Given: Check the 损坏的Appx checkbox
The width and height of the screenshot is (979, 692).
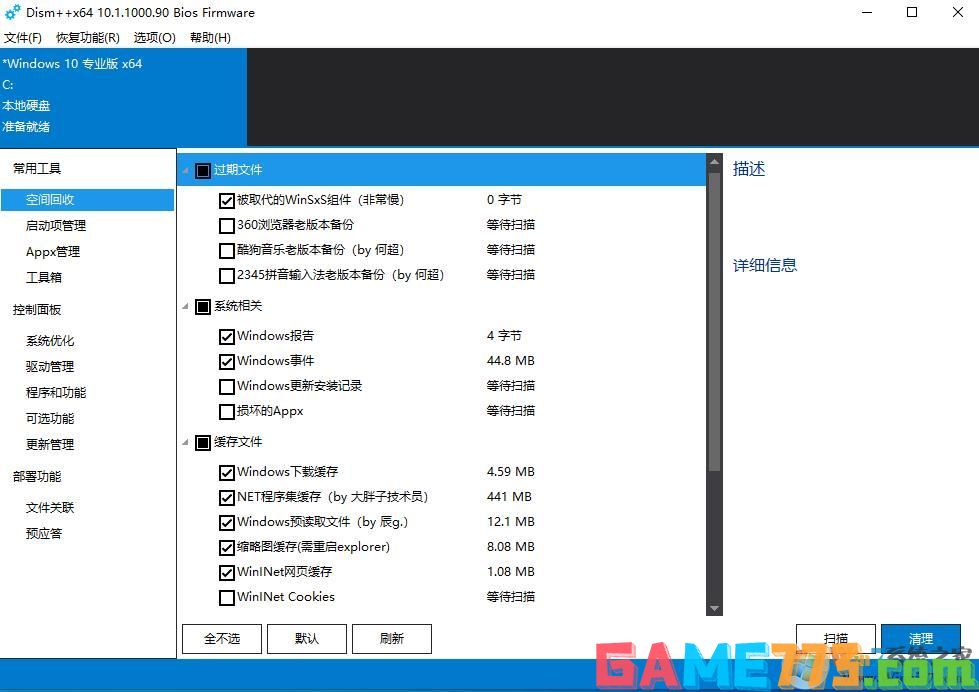Looking at the screenshot, I should [x=227, y=412].
